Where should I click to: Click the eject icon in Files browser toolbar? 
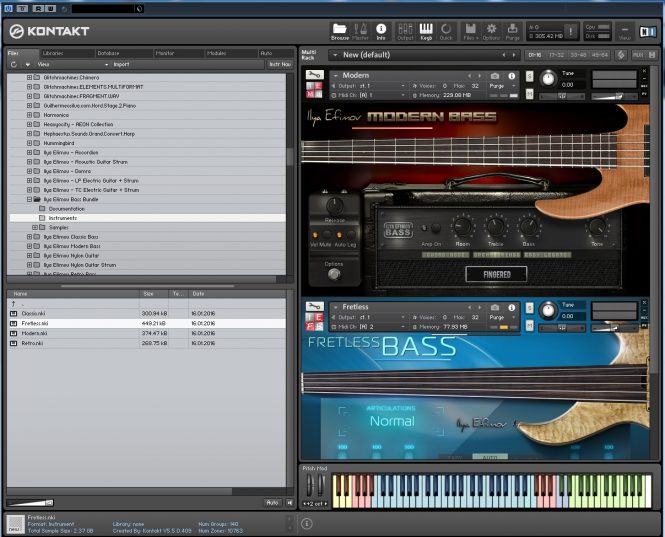[28, 64]
